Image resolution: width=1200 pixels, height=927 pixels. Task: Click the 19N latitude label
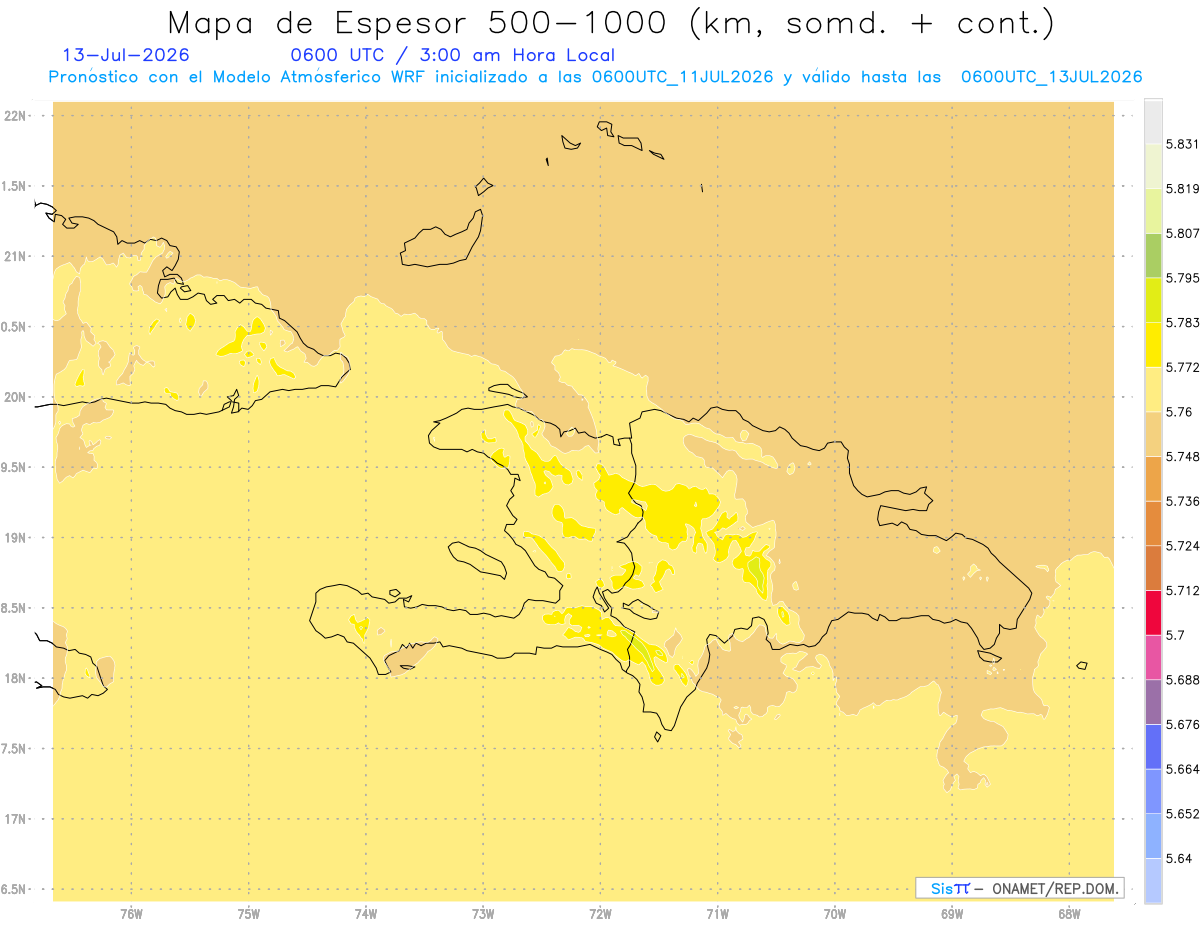tap(16, 538)
